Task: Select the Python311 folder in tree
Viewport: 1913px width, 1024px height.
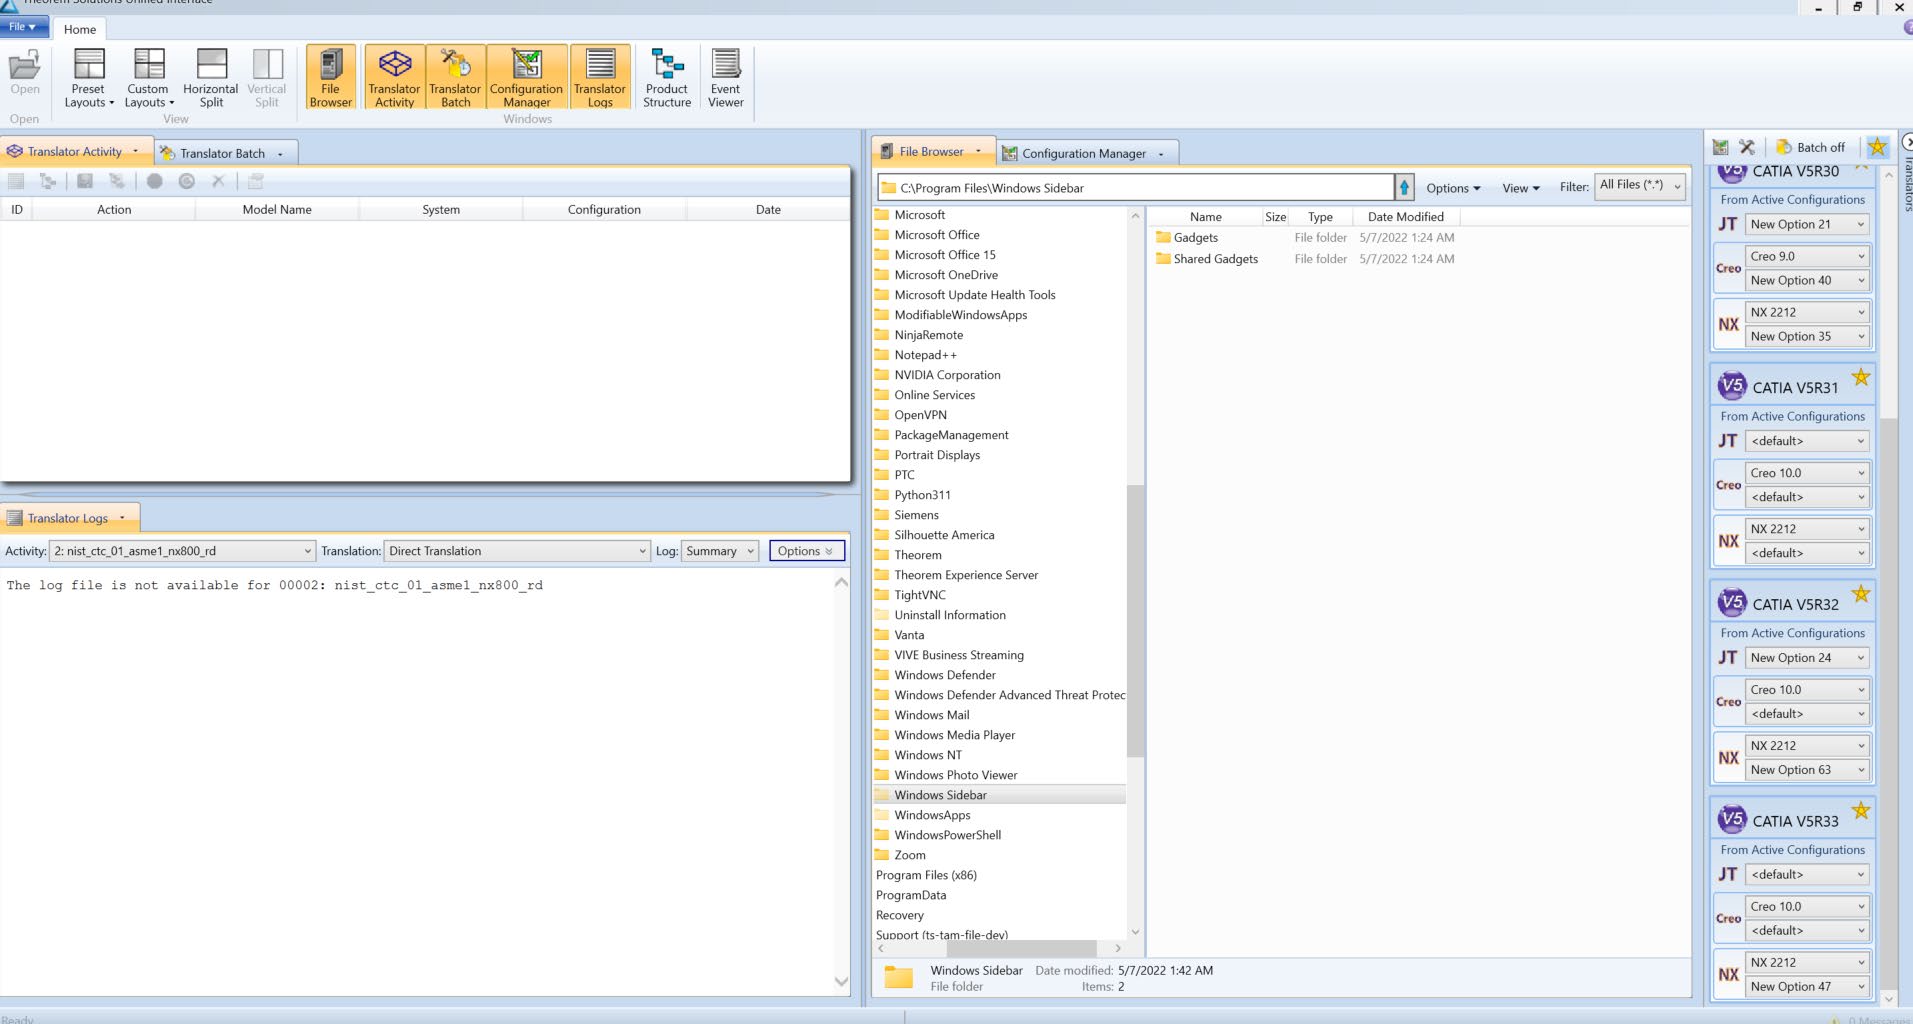Action: click(922, 495)
